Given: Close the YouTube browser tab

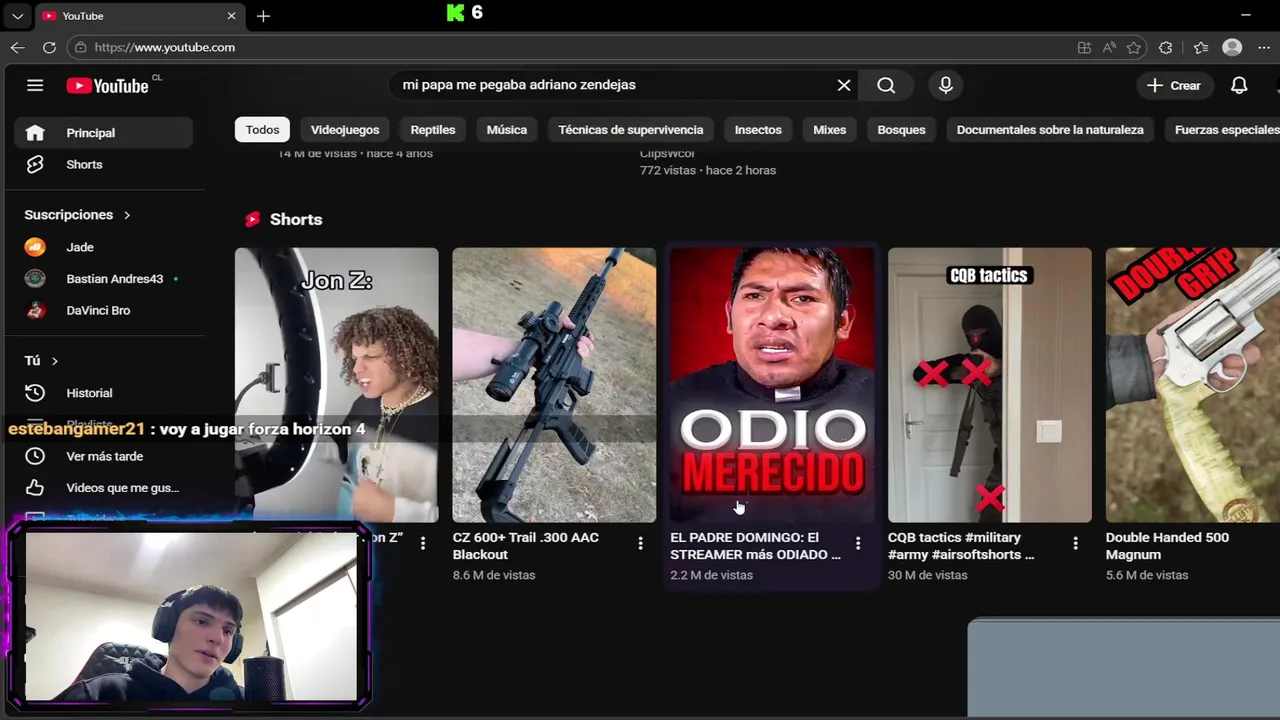Looking at the screenshot, I should point(231,16).
